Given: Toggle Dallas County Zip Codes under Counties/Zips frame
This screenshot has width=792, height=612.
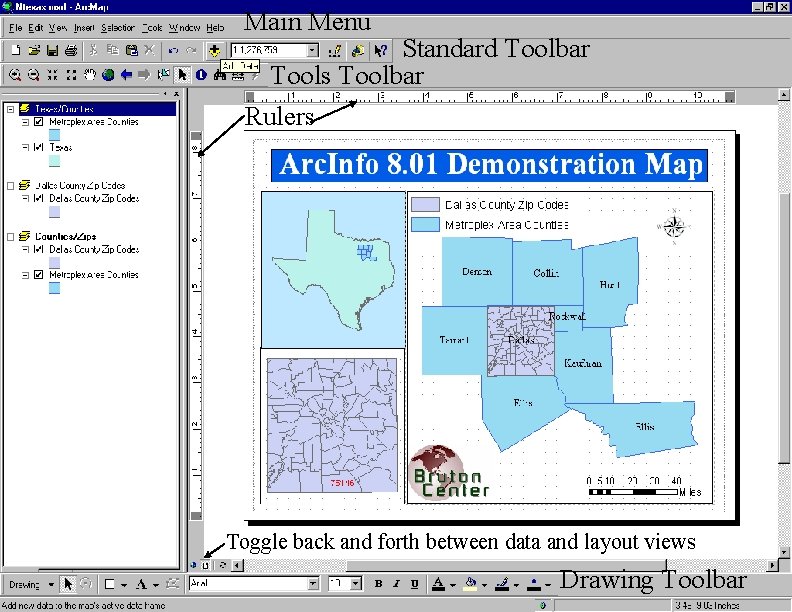Looking at the screenshot, I should [38, 249].
